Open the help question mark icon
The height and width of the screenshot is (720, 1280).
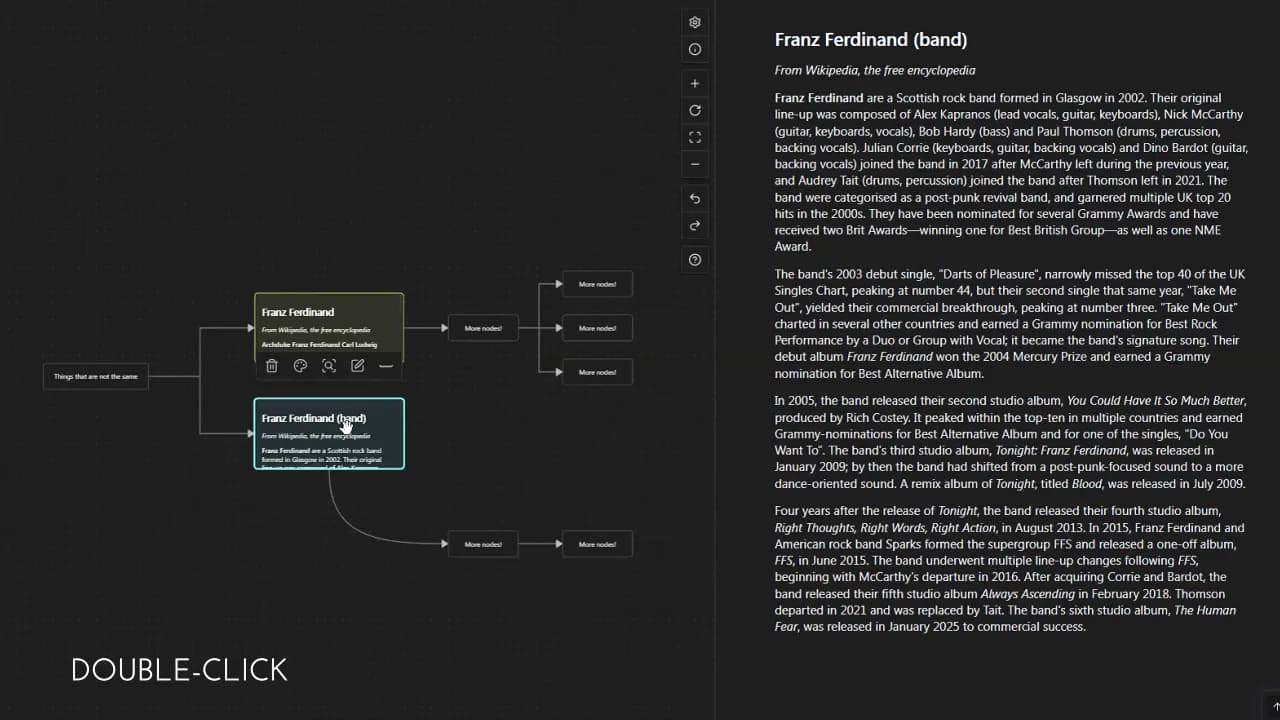(695, 260)
